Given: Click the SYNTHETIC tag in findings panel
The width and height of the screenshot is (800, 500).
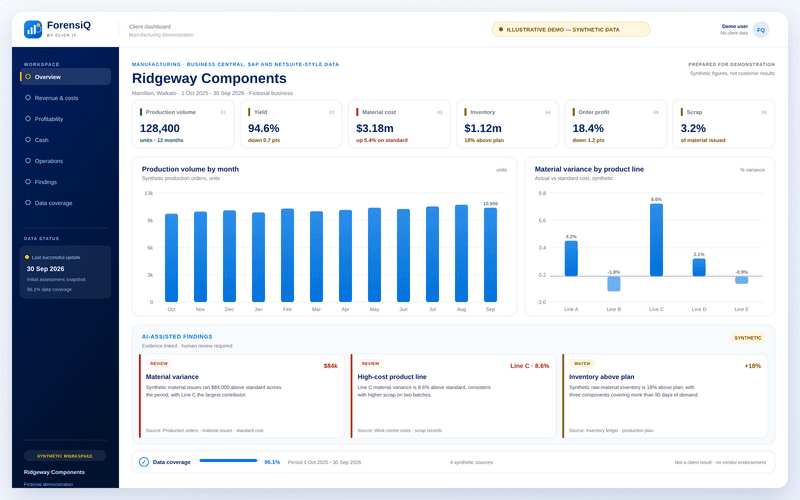Looking at the screenshot, I should point(747,338).
